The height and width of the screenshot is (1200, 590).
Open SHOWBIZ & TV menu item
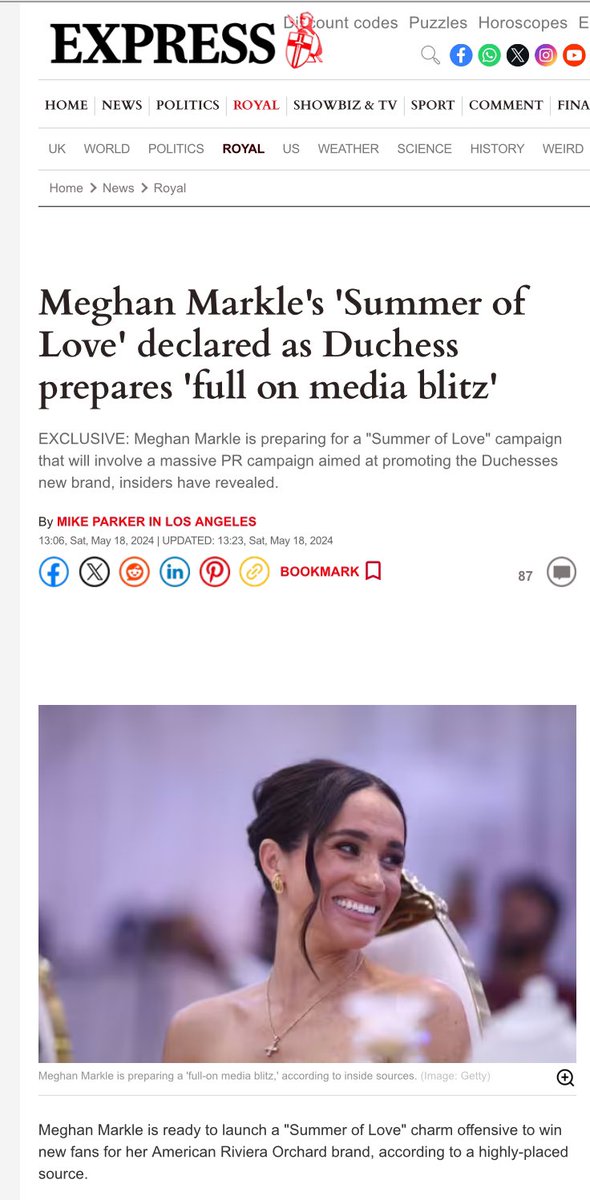pyautogui.click(x=345, y=105)
